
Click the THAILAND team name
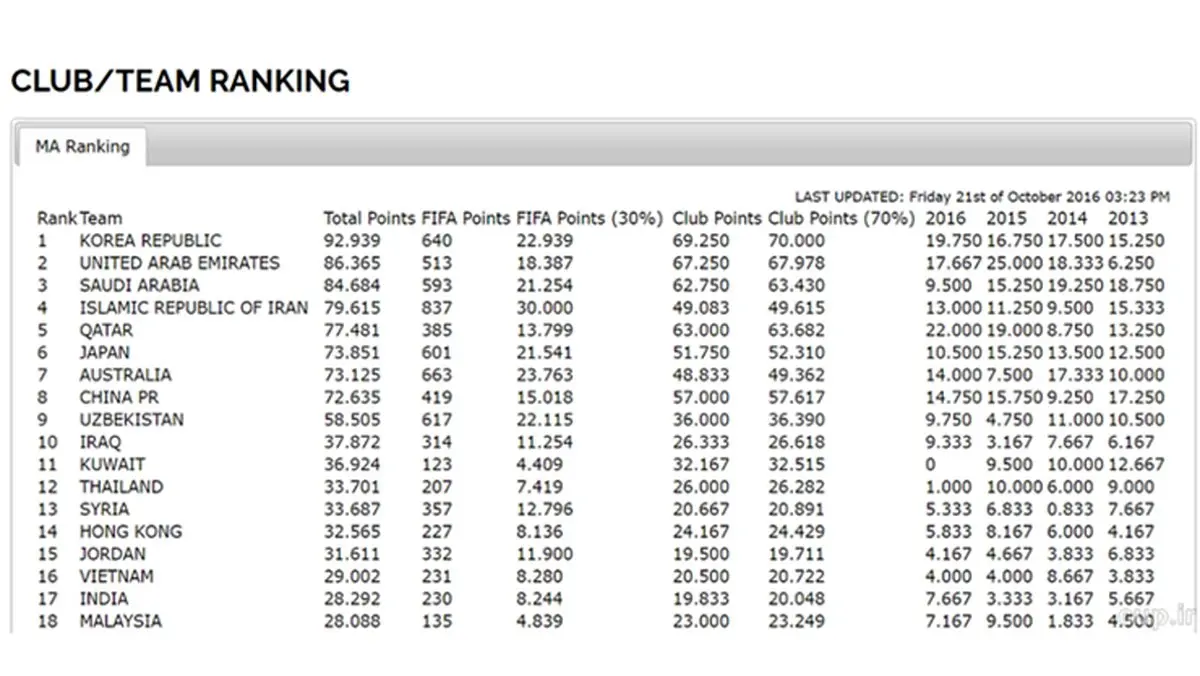121,487
